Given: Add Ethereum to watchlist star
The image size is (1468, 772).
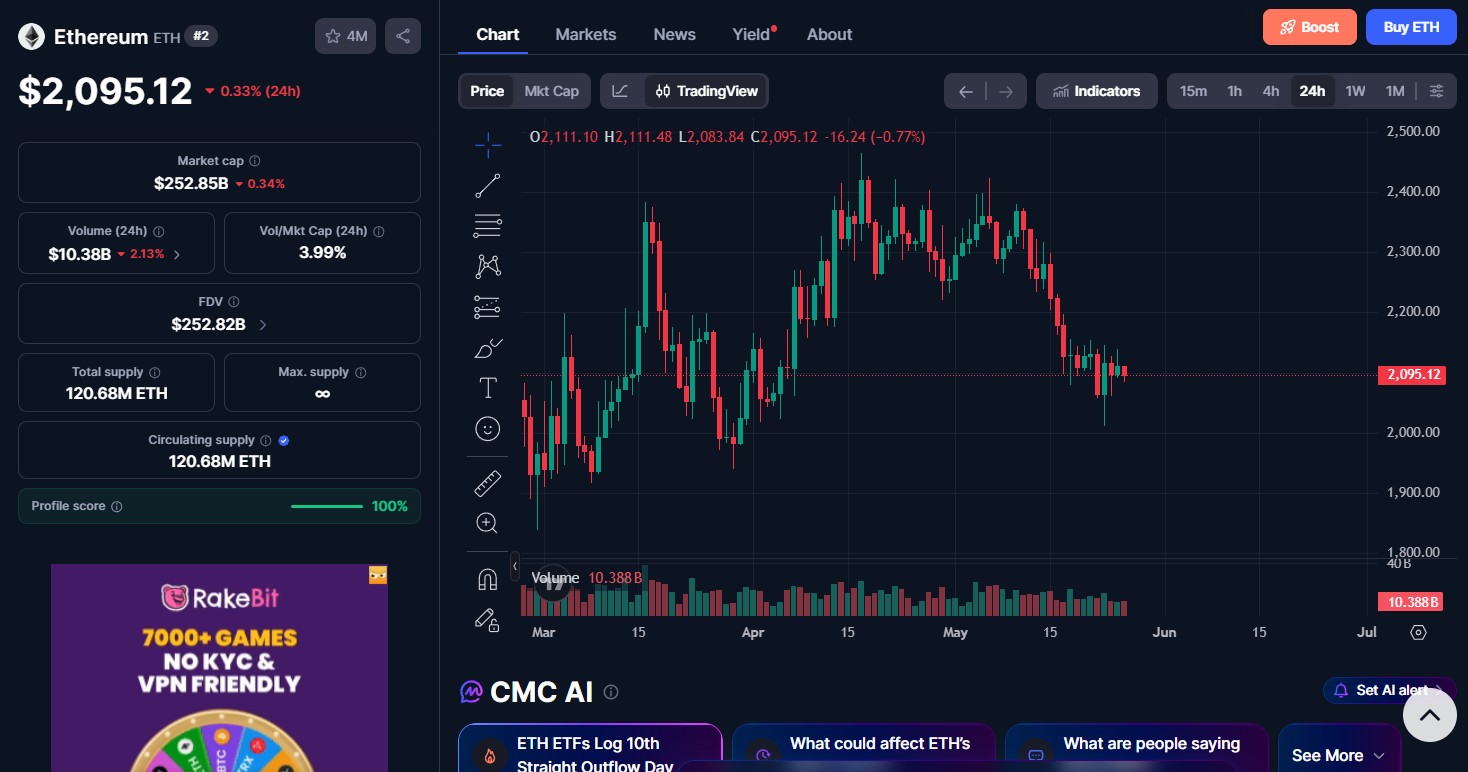Looking at the screenshot, I should tap(346, 36).
